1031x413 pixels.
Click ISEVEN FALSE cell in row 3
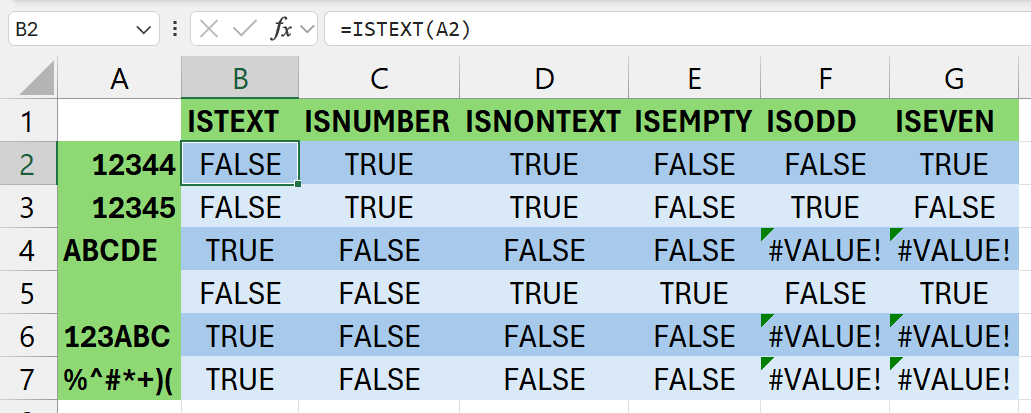pos(954,207)
